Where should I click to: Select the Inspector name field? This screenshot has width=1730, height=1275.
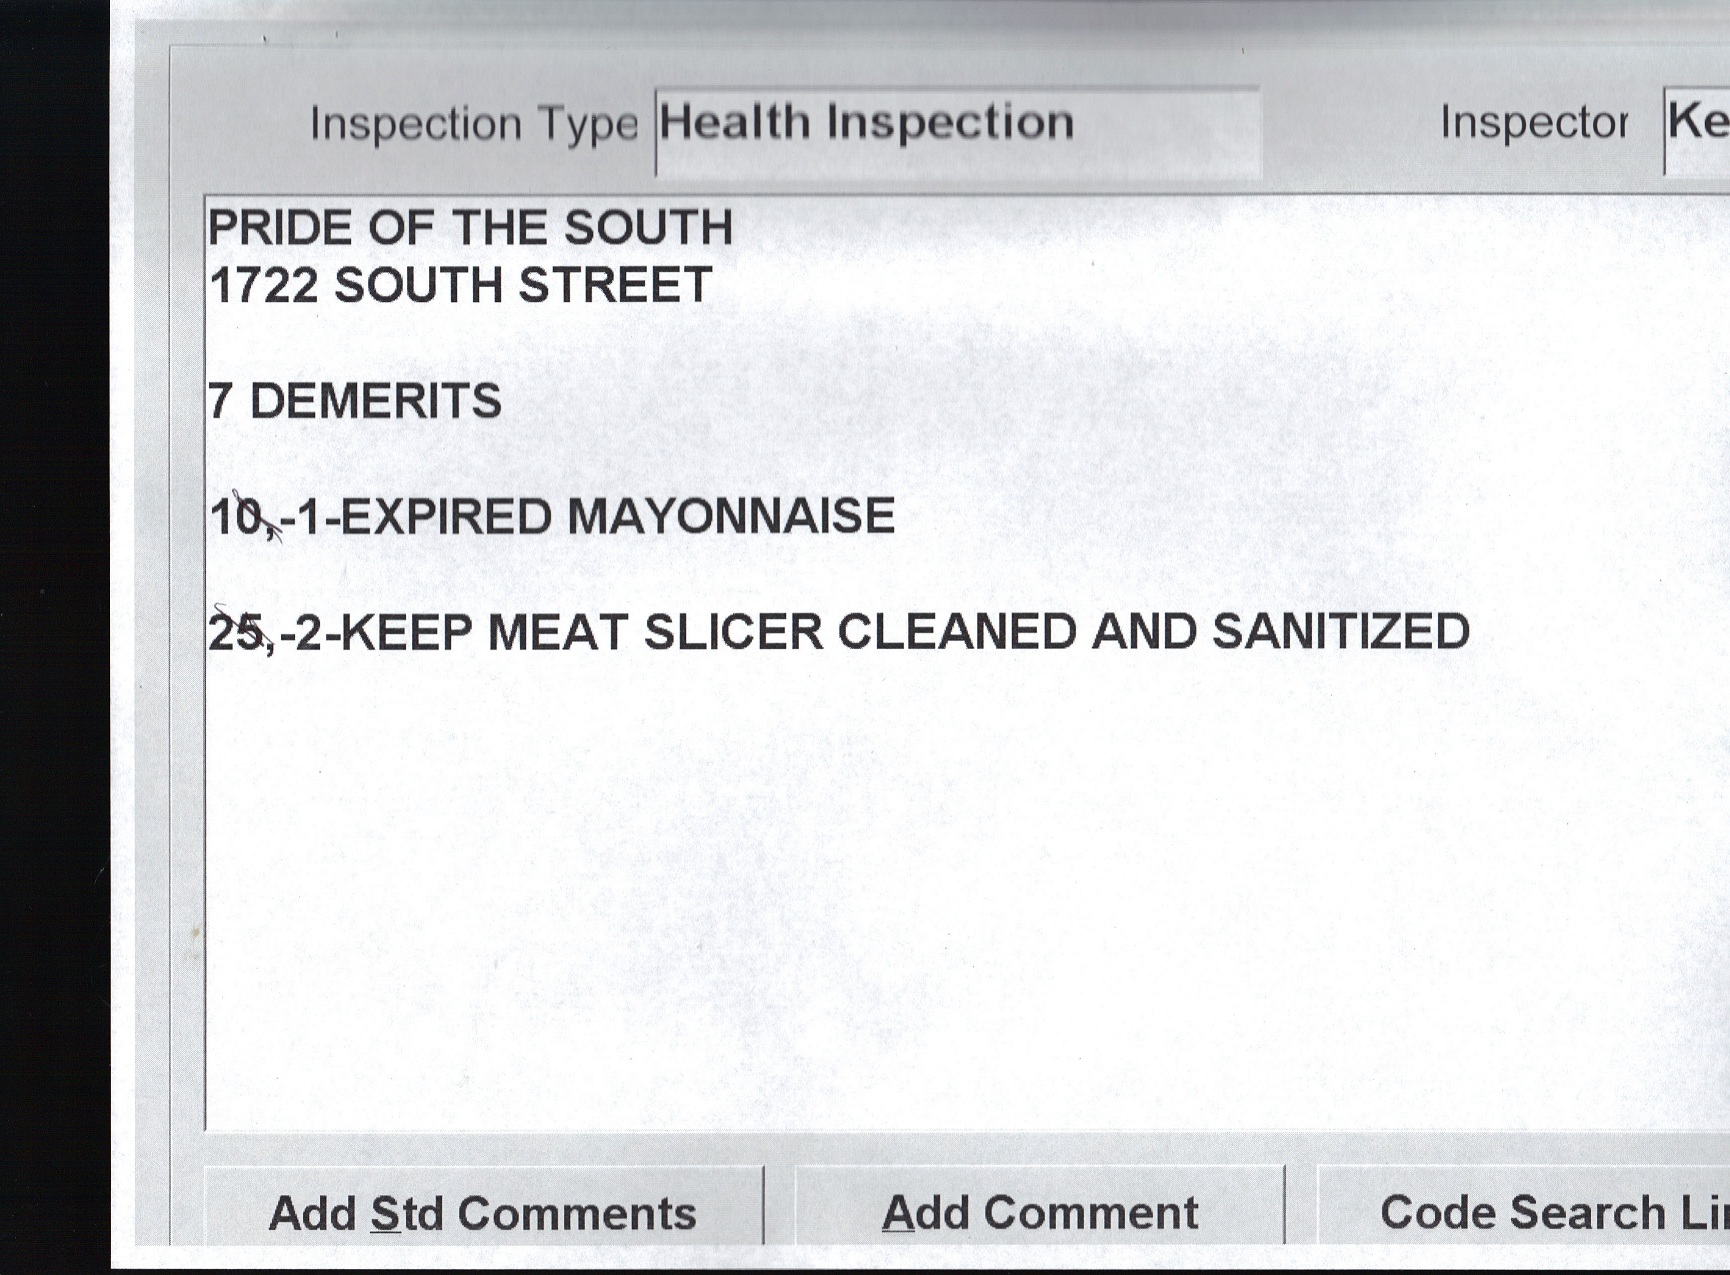1698,129
